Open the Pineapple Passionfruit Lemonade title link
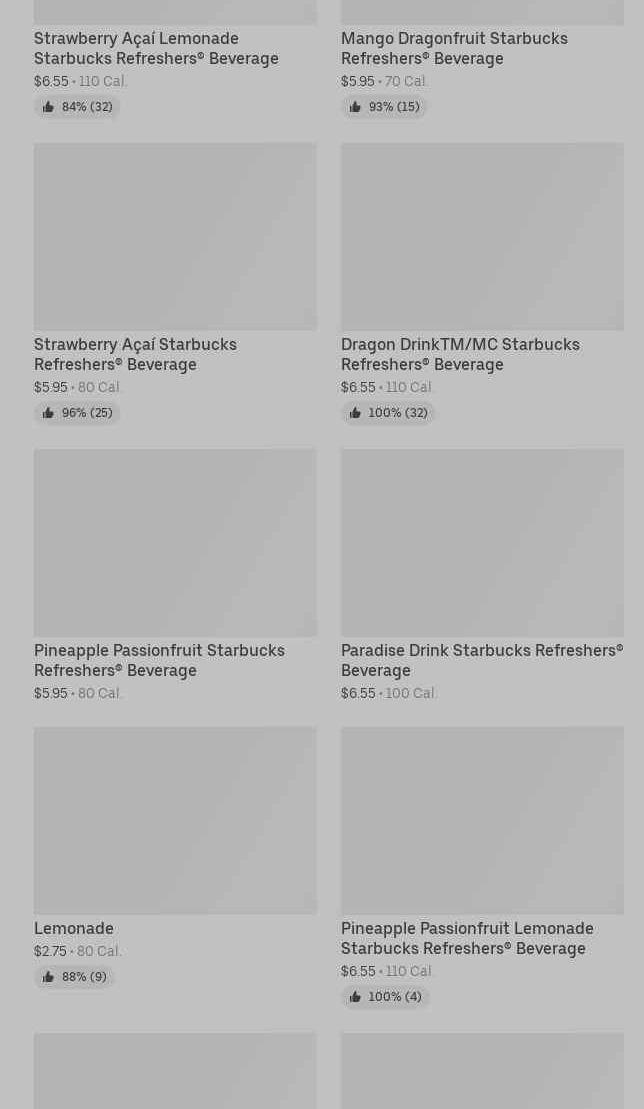644x1109 pixels. pyautogui.click(x=467, y=938)
